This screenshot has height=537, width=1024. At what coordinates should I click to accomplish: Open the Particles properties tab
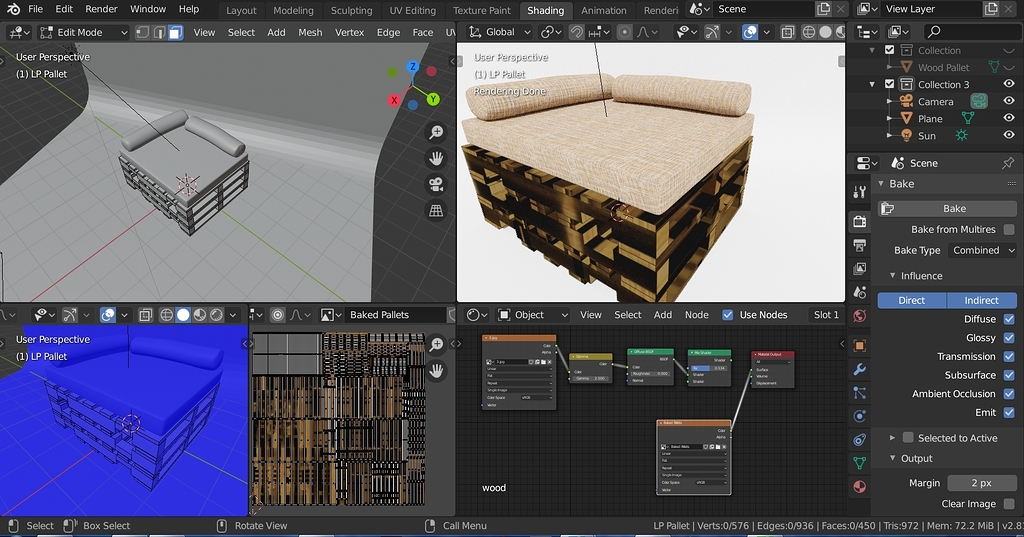click(x=859, y=393)
